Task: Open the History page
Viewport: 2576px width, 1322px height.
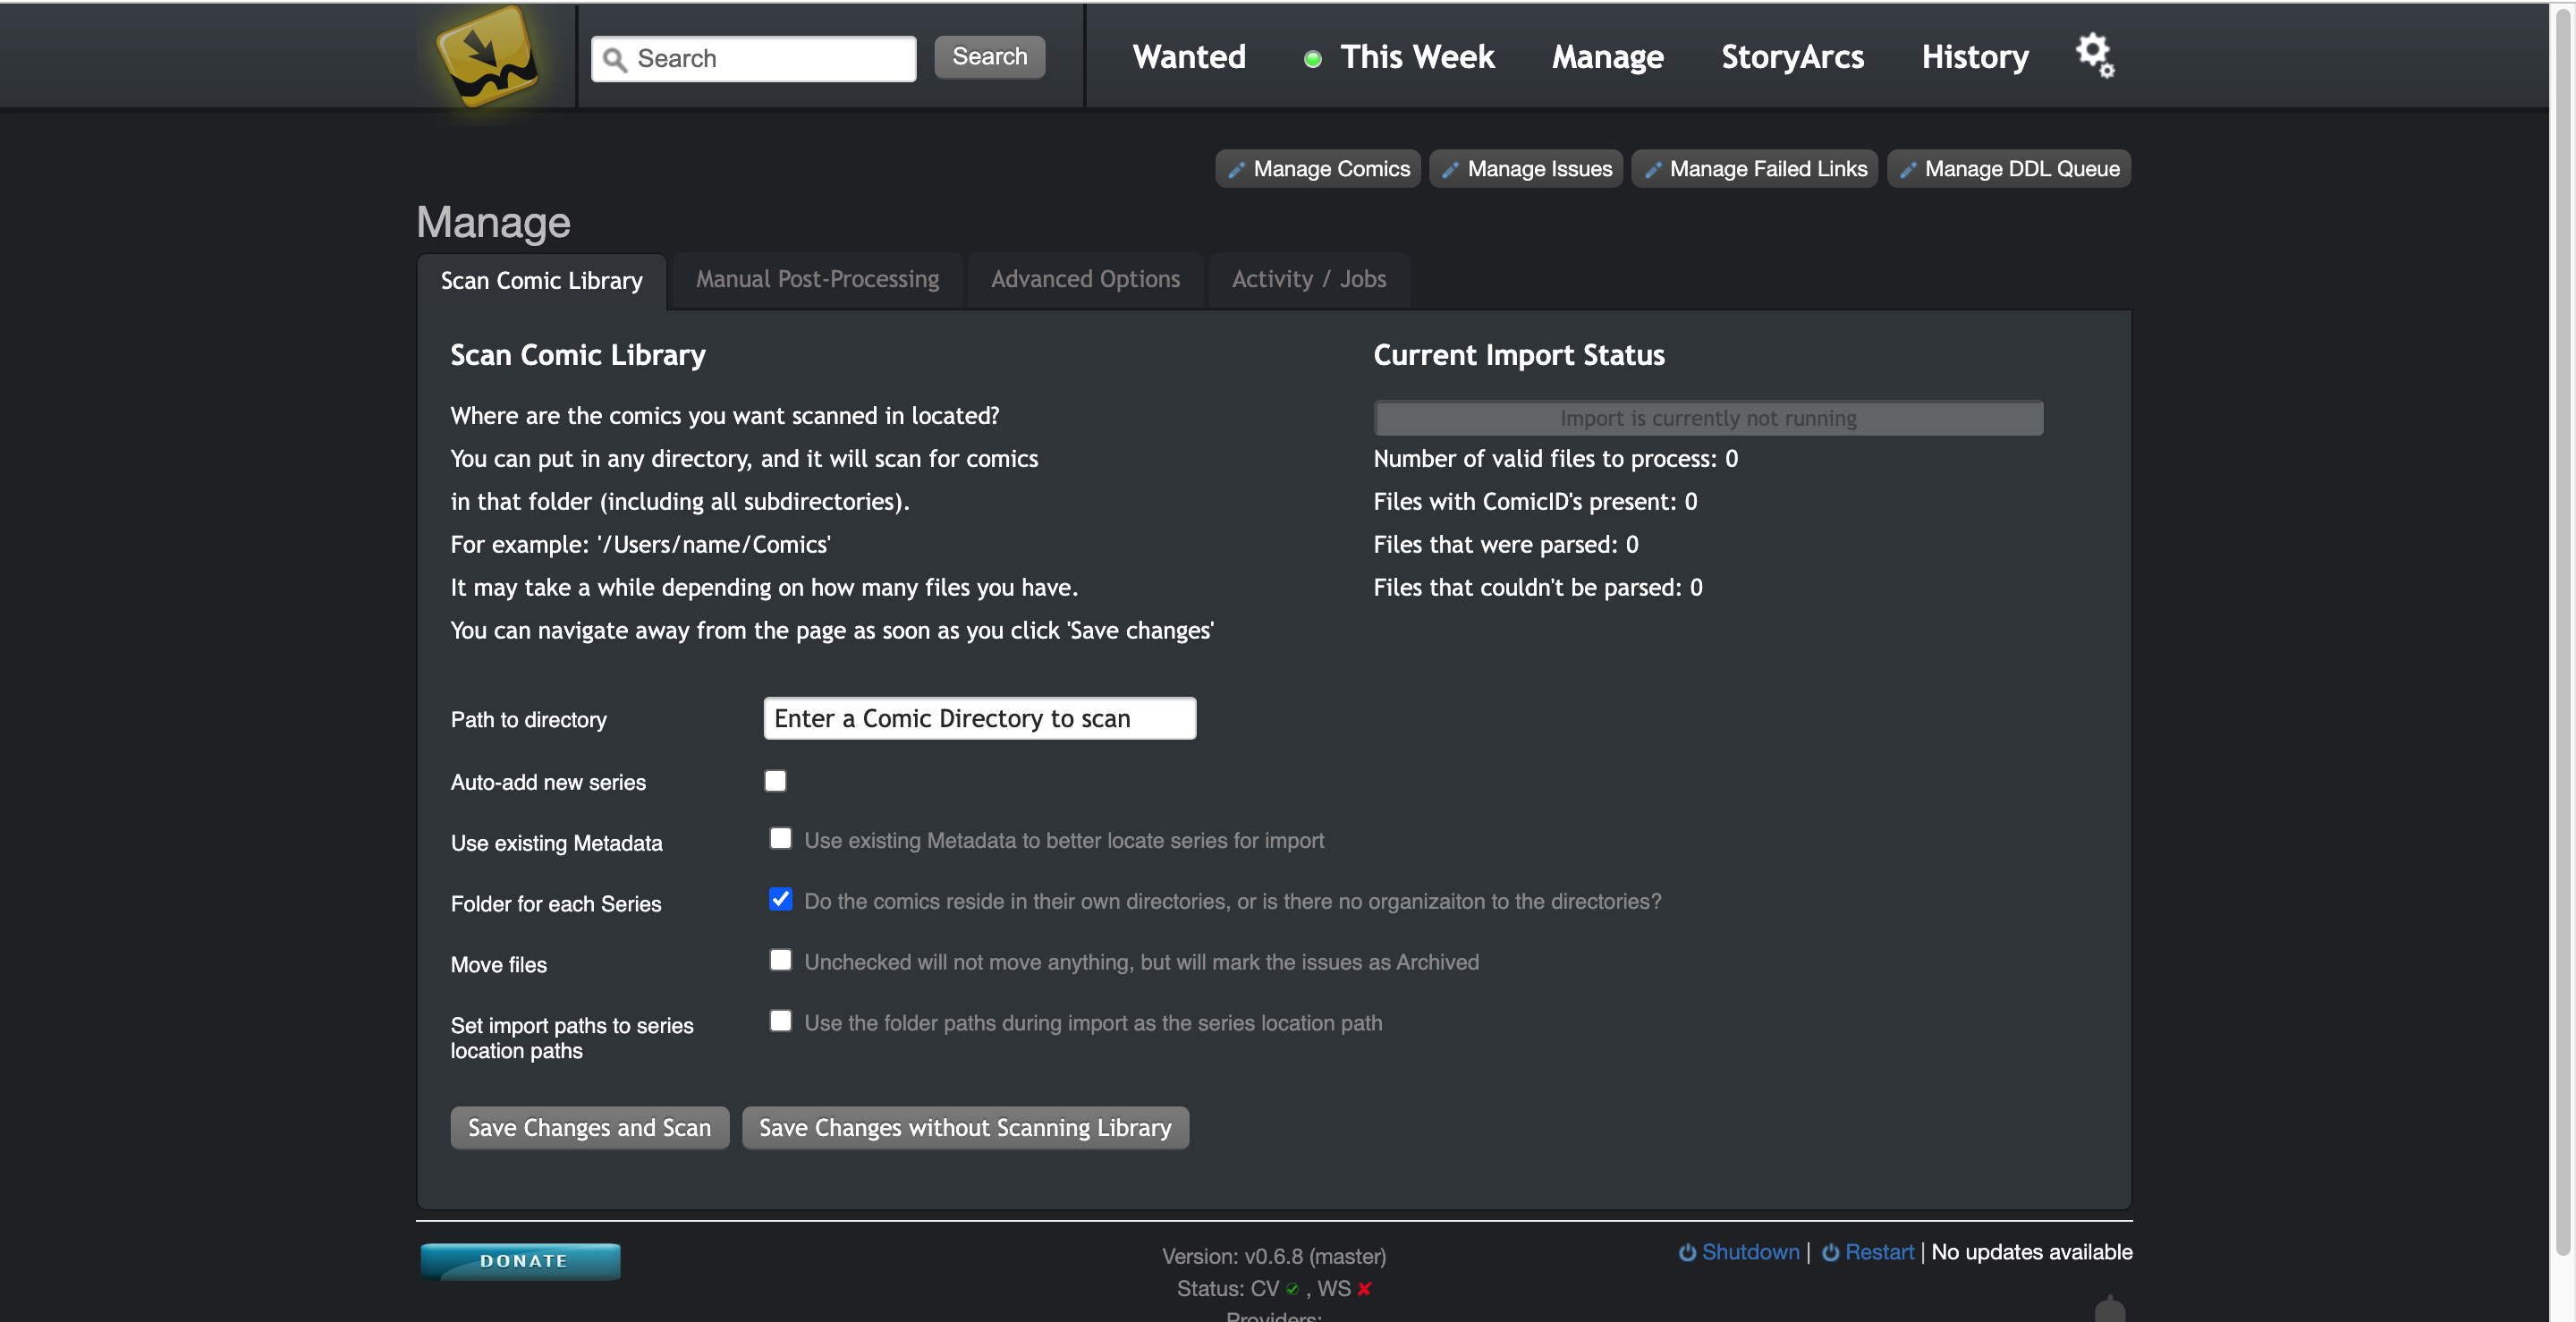Action: (1974, 57)
